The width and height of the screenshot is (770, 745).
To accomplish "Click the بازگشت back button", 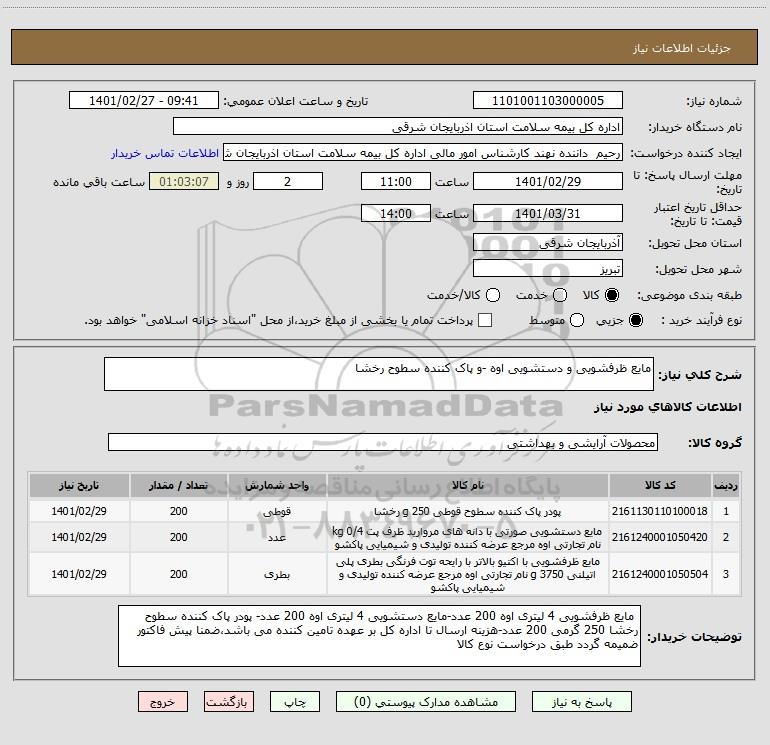I will point(229,702).
